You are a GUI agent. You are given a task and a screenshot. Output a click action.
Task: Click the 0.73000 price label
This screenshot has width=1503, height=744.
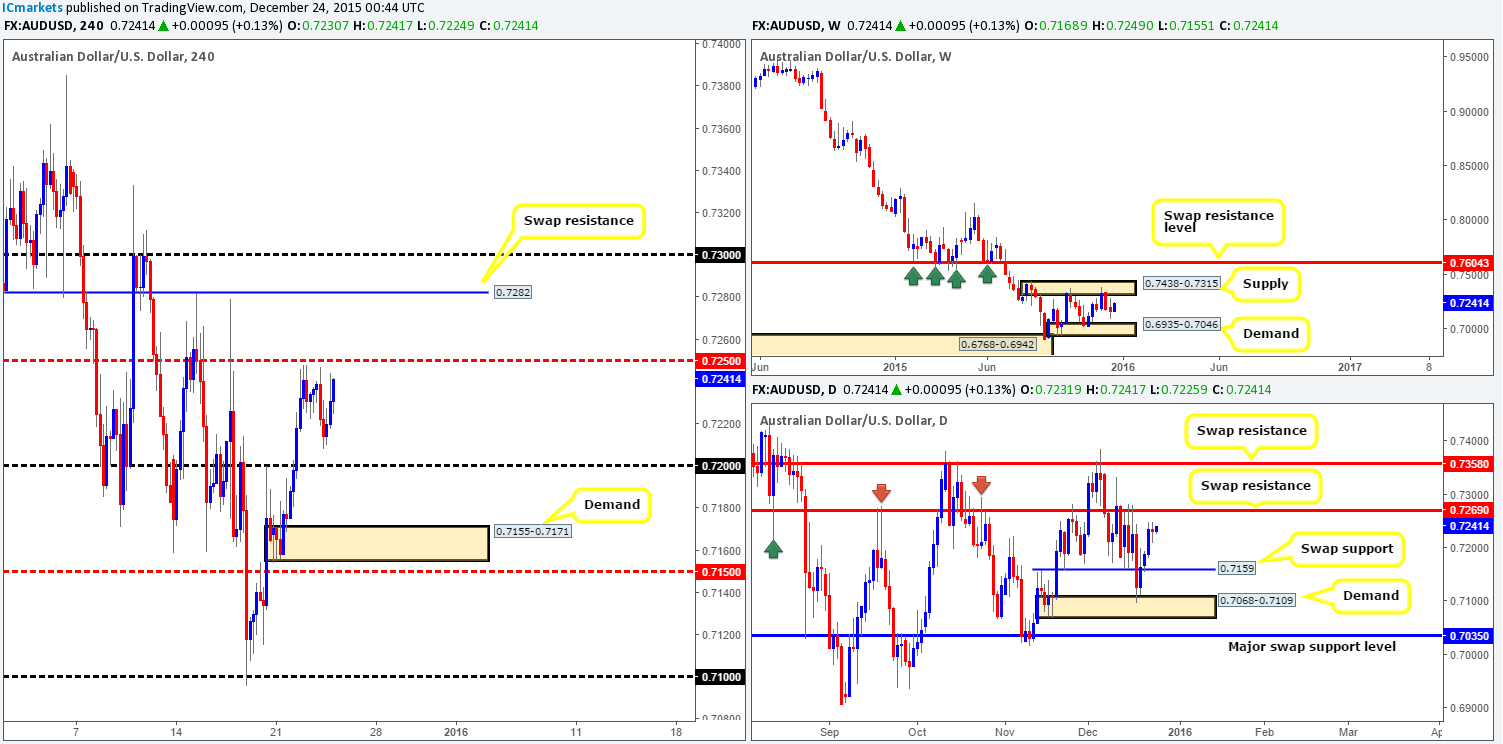(719, 255)
